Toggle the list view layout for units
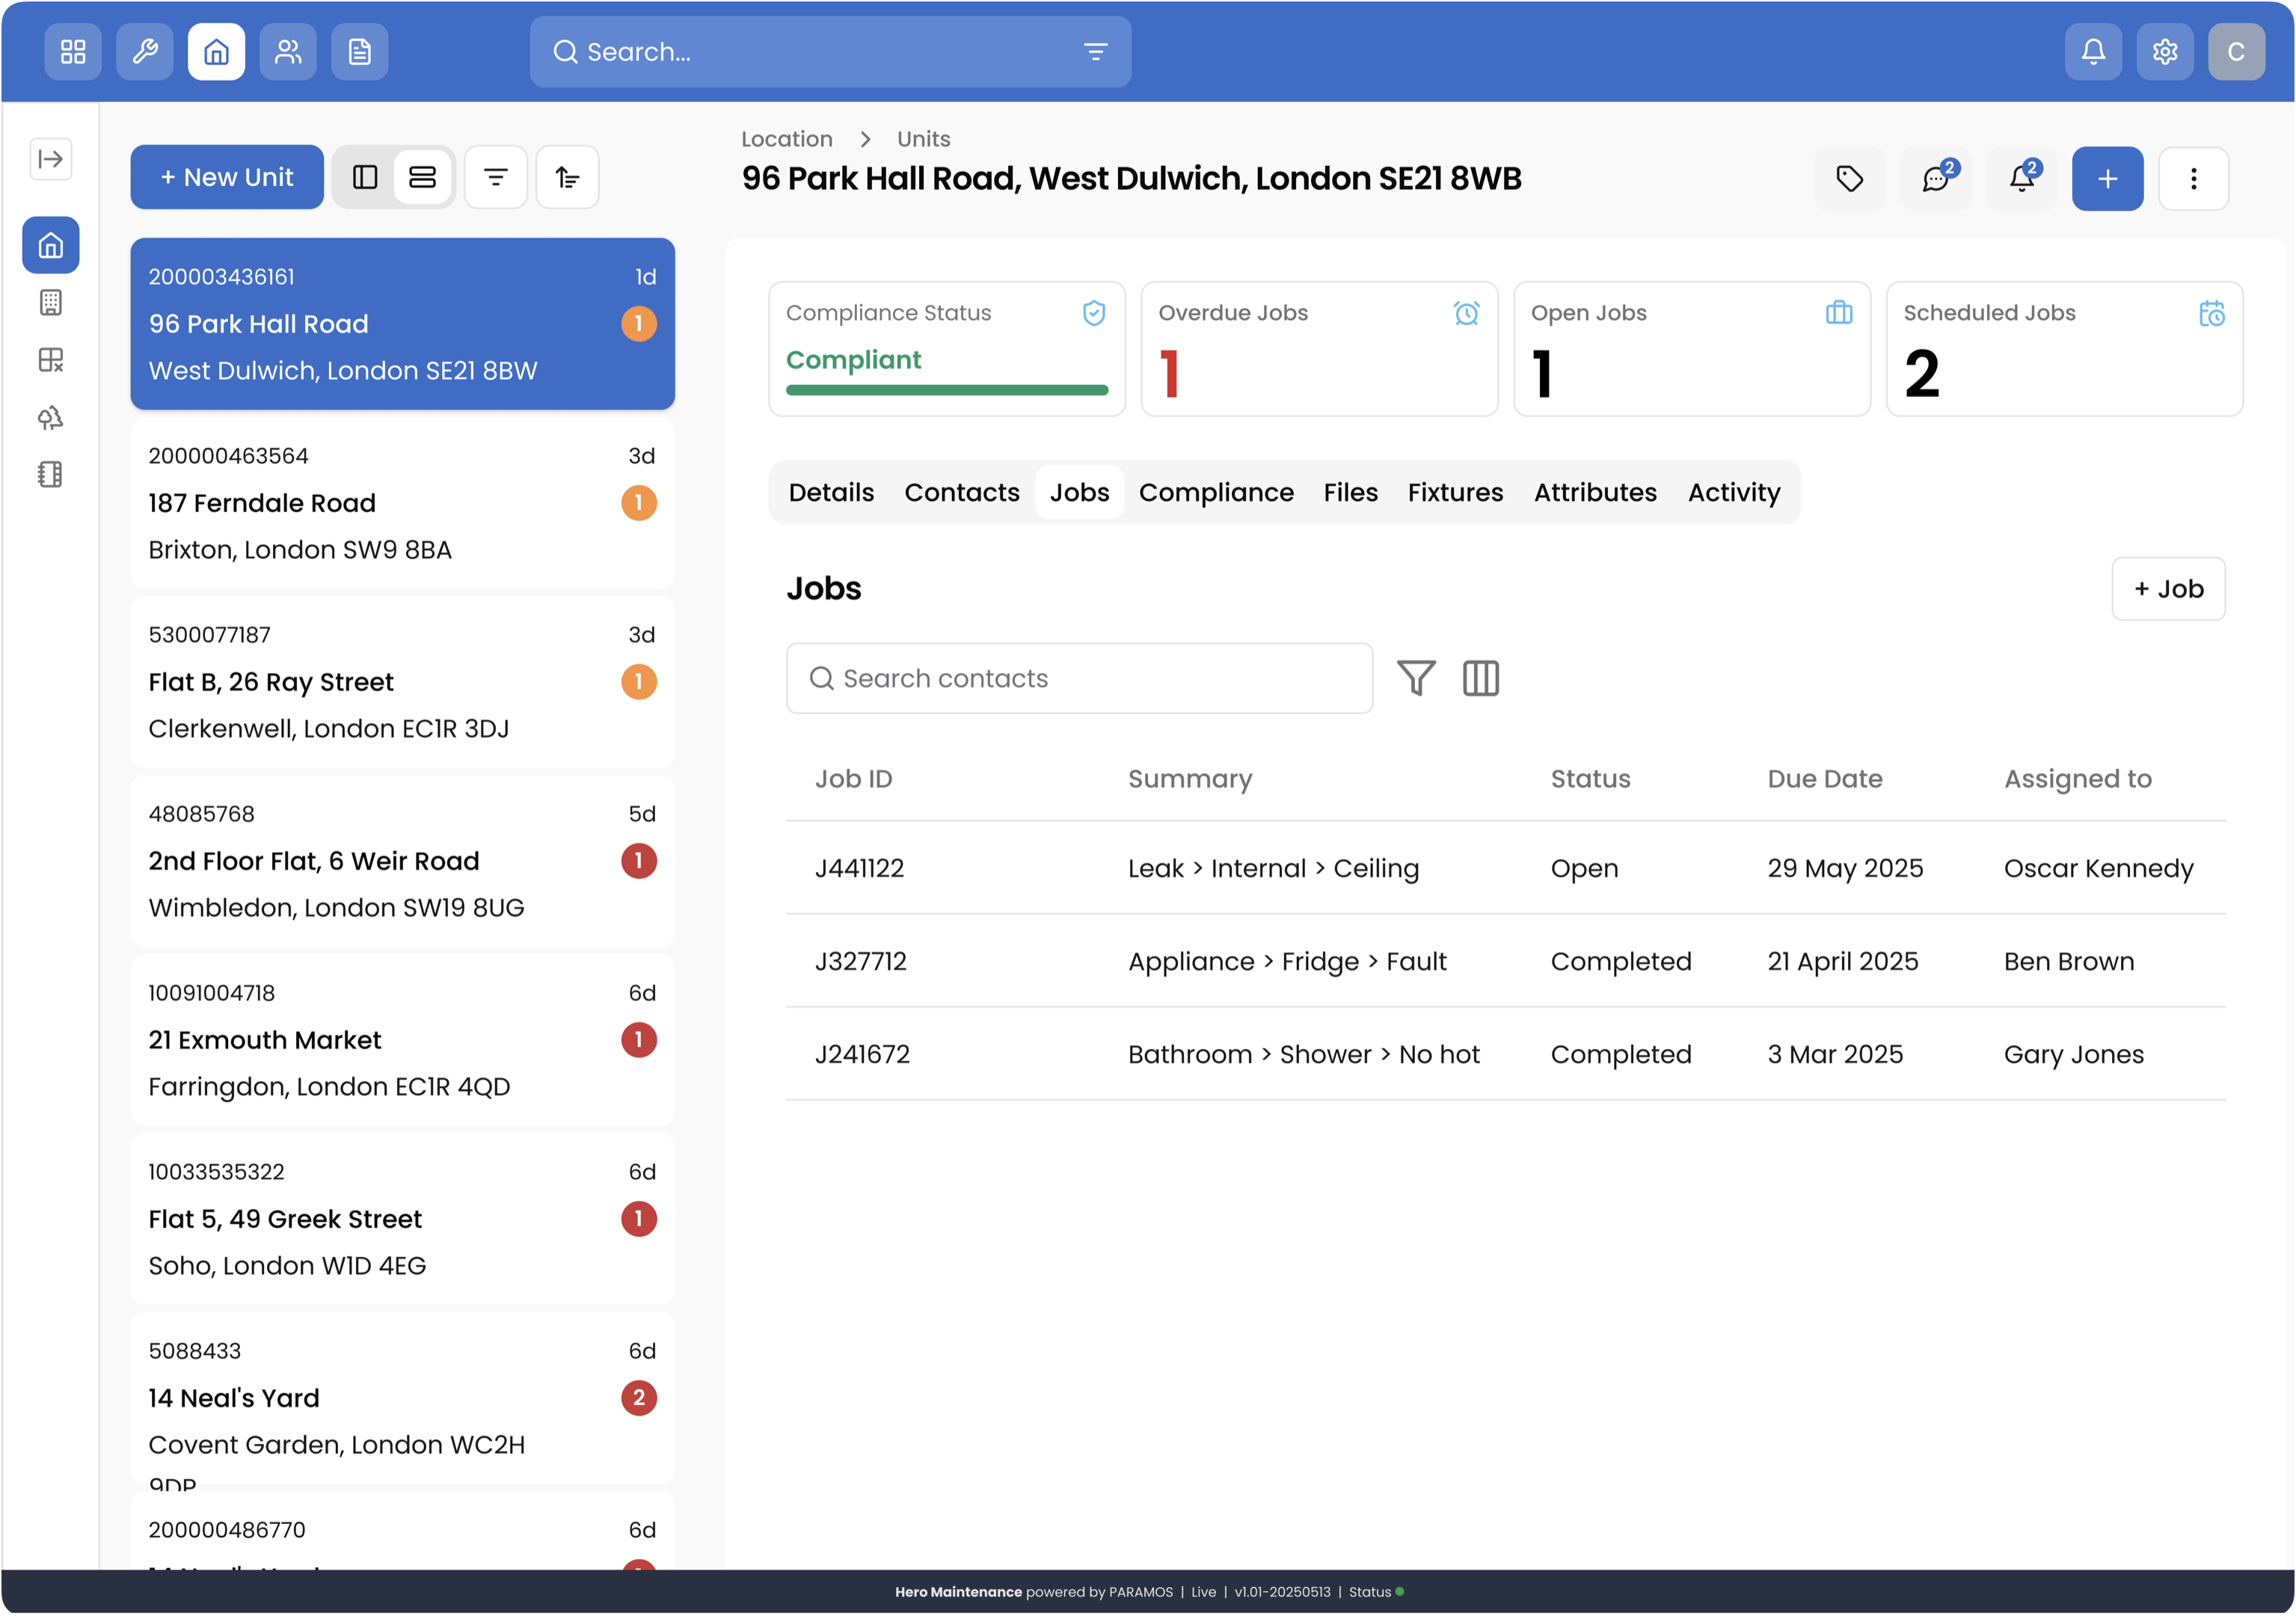This screenshot has width=2296, height=1618. pyautogui.click(x=423, y=177)
